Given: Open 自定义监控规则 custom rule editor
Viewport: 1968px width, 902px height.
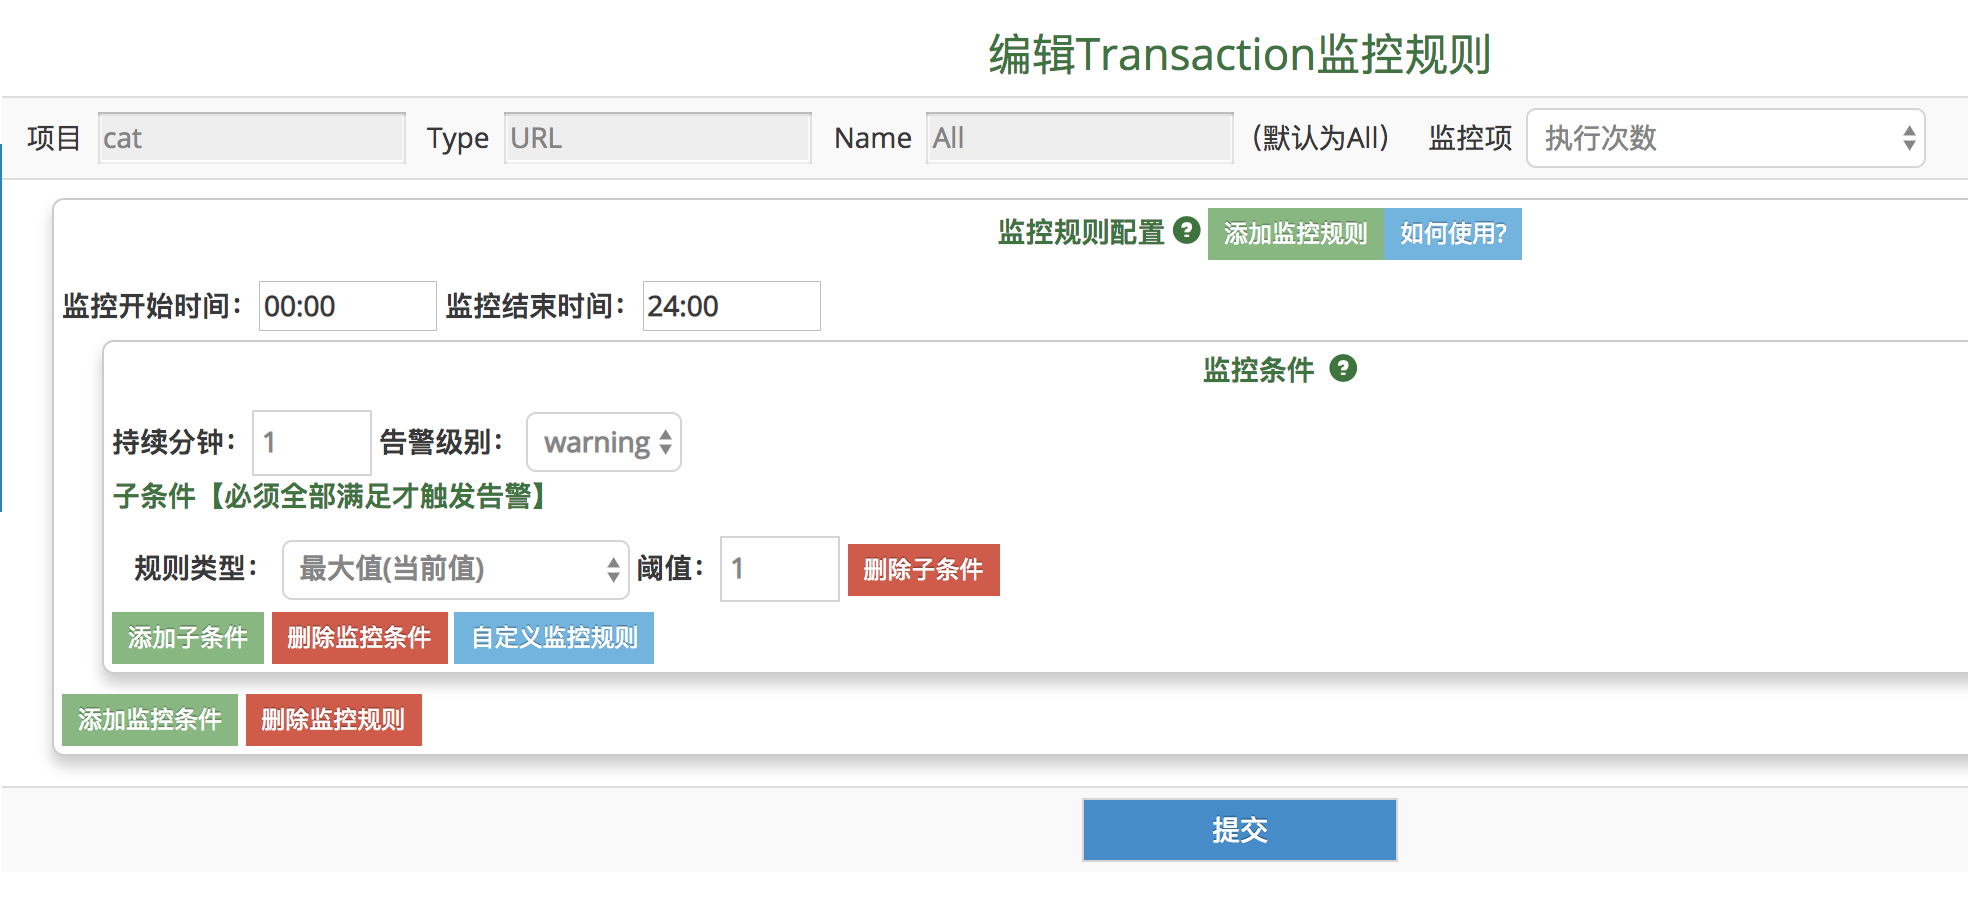Looking at the screenshot, I should click(552, 637).
